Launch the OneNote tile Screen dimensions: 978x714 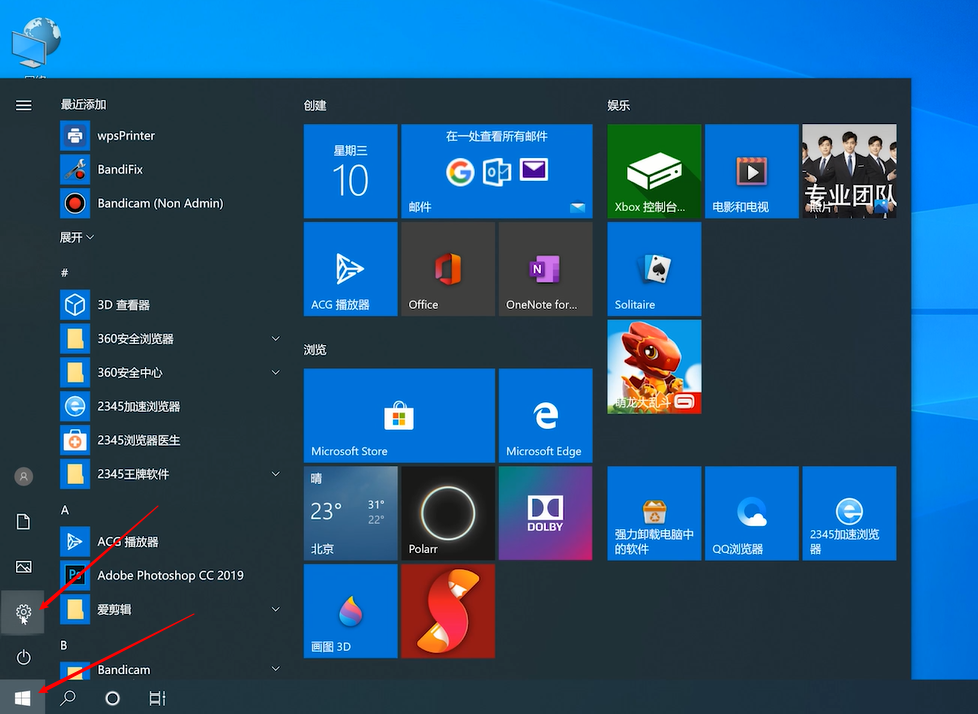click(546, 269)
